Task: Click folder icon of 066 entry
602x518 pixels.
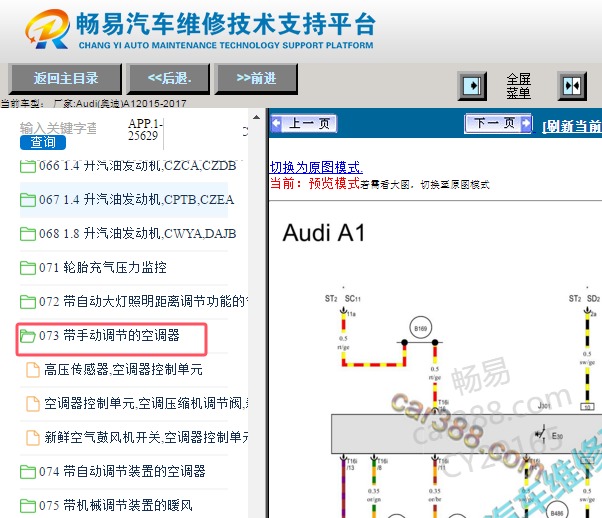Action: [28, 167]
